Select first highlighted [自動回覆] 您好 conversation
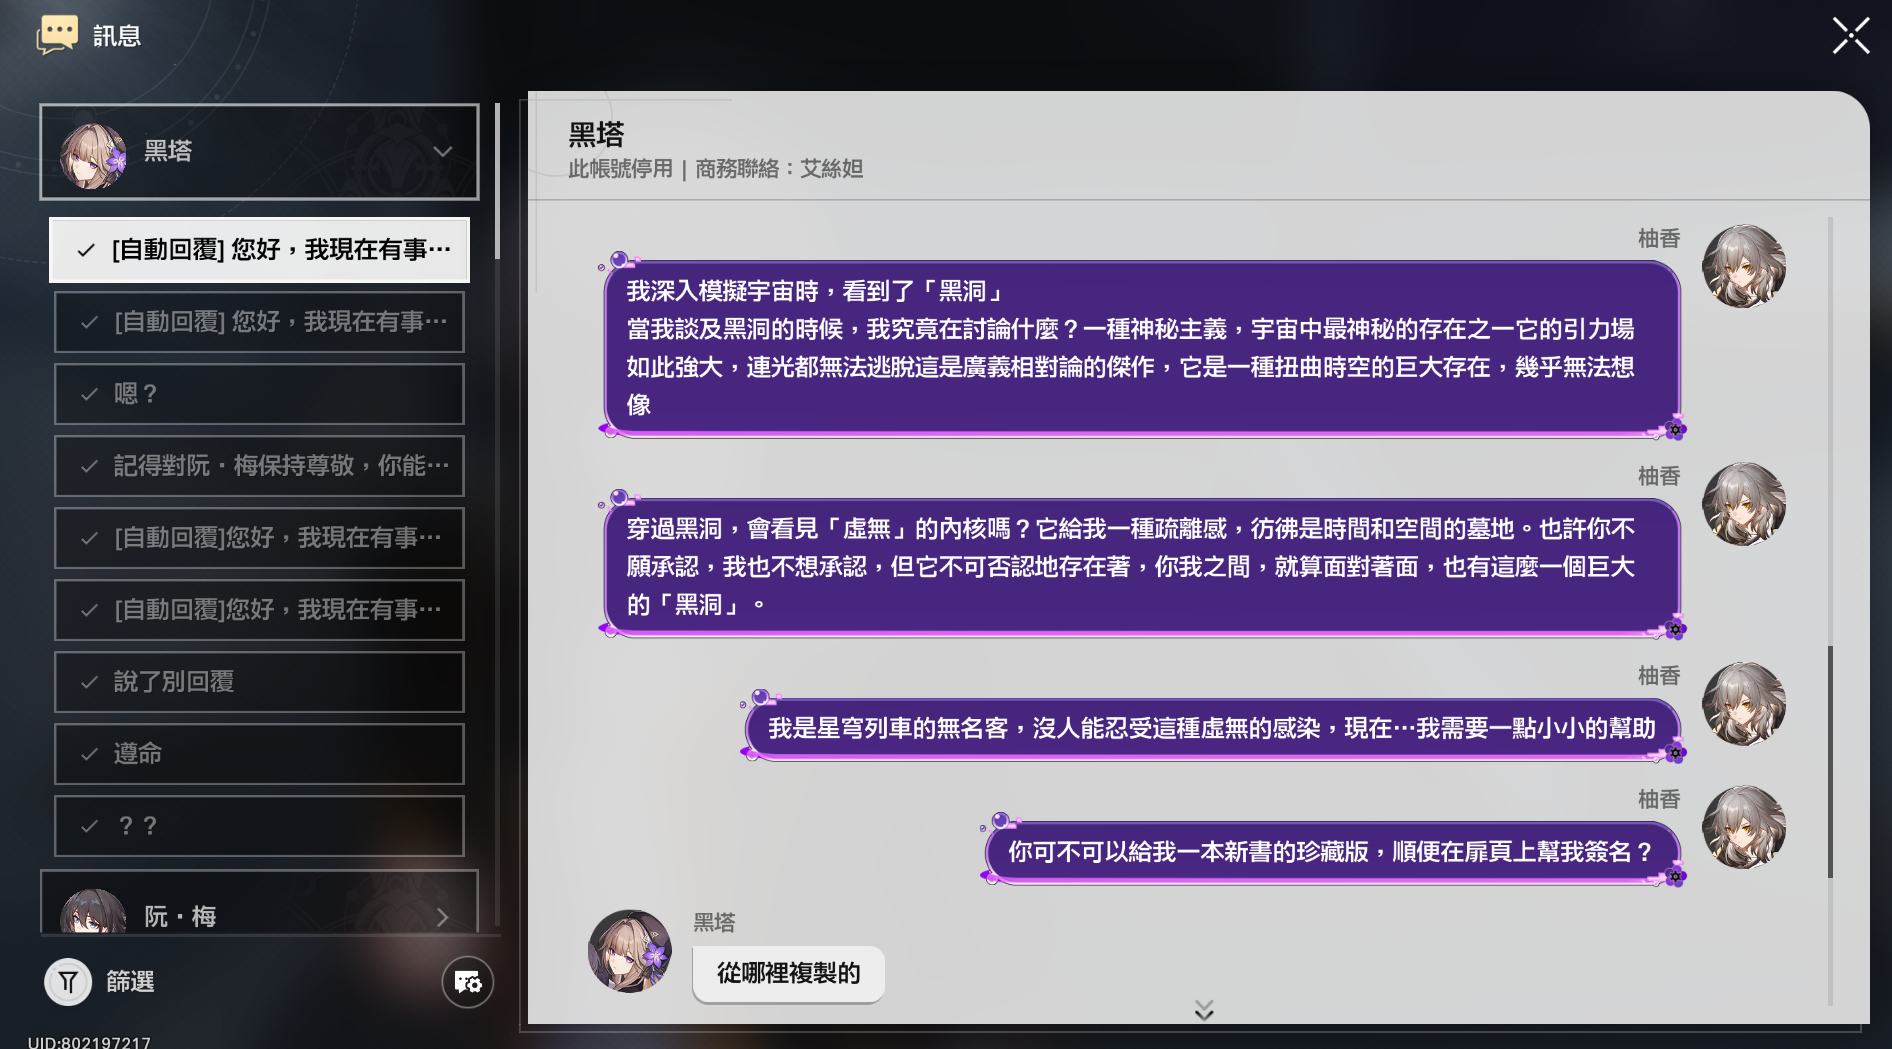 coord(259,250)
